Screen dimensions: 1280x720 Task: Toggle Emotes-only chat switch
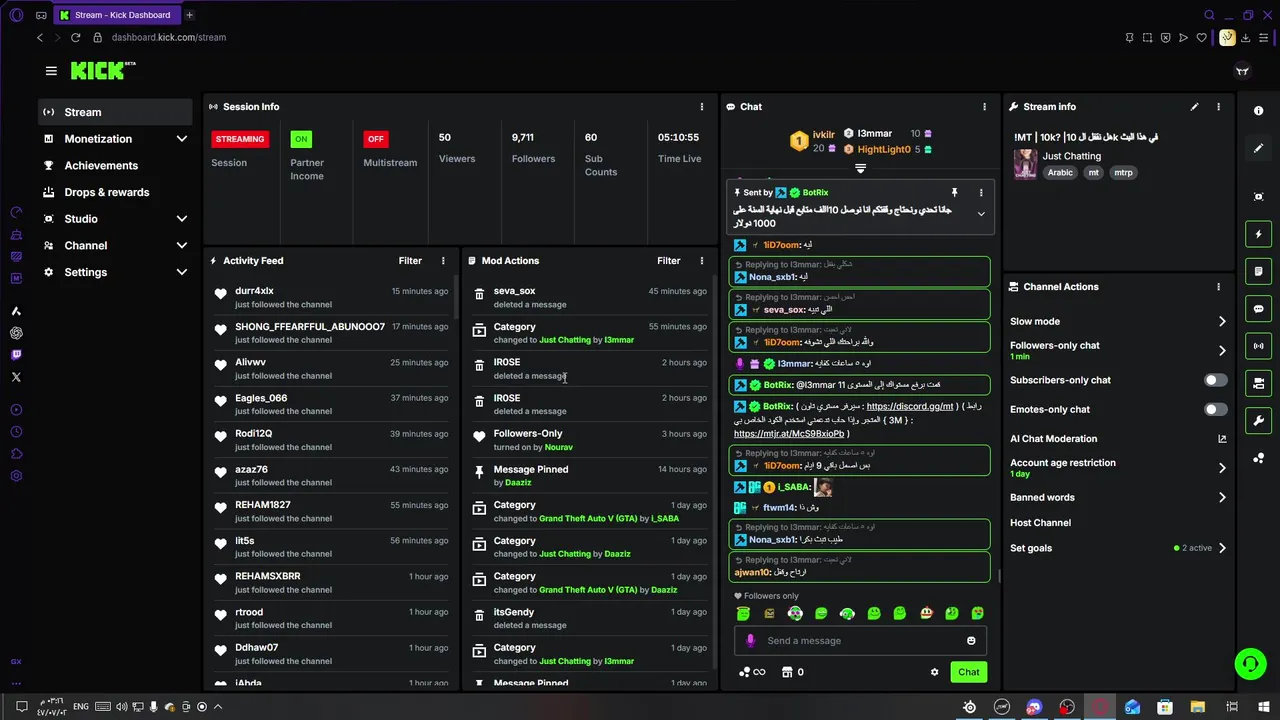click(1215, 409)
